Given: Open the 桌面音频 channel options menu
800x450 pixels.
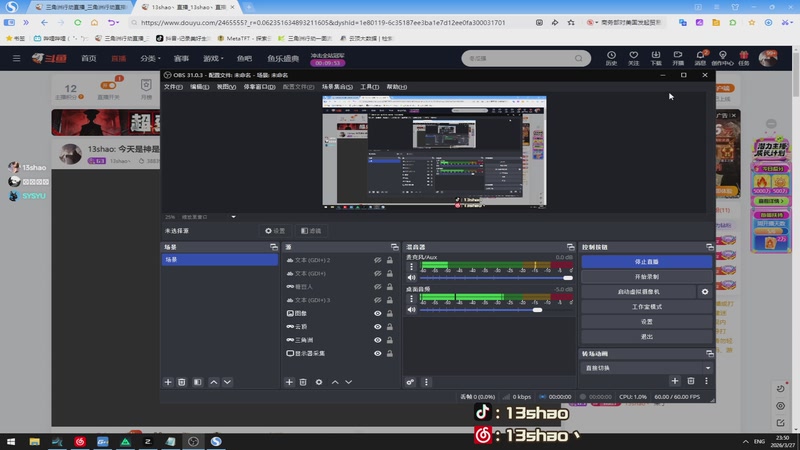Looking at the screenshot, I should coord(412,299).
